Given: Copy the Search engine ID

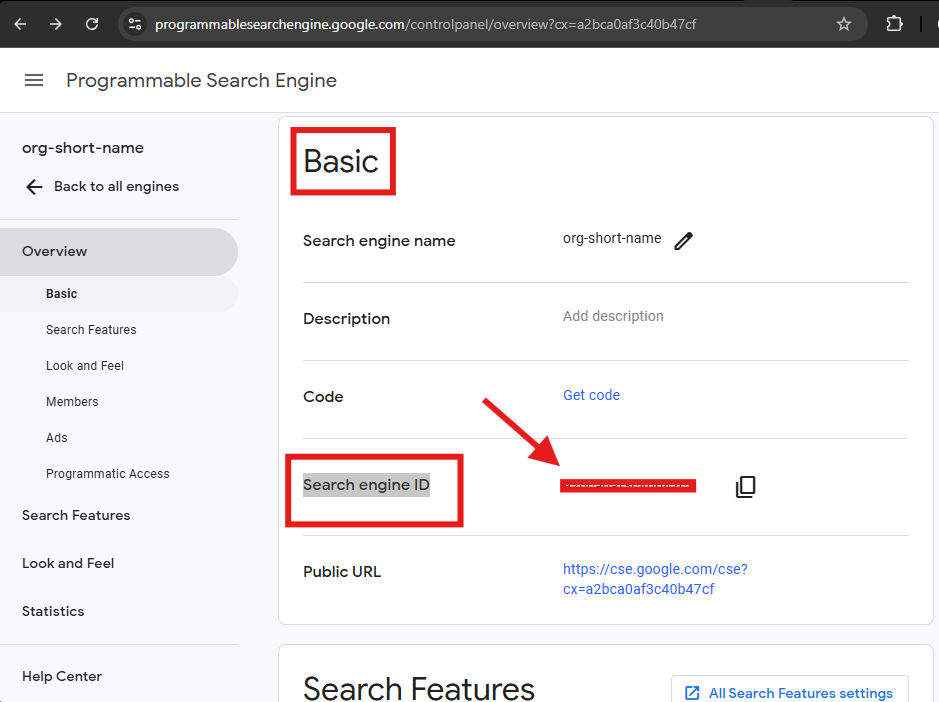Looking at the screenshot, I should pos(746,486).
